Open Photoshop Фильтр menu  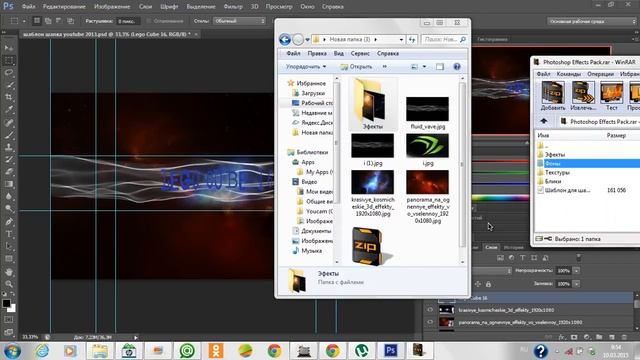(233, 7)
